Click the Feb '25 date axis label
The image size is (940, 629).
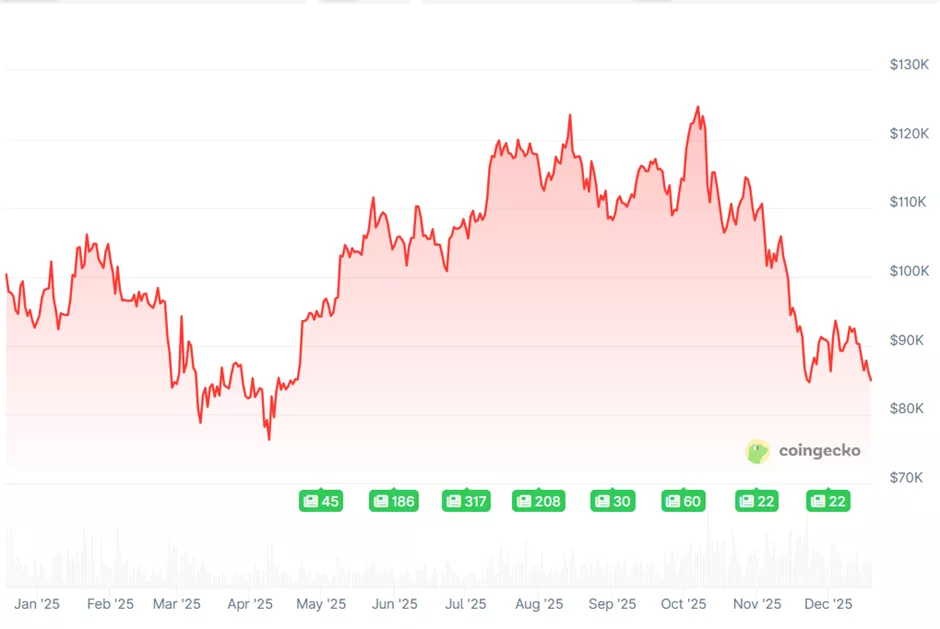coord(110,604)
